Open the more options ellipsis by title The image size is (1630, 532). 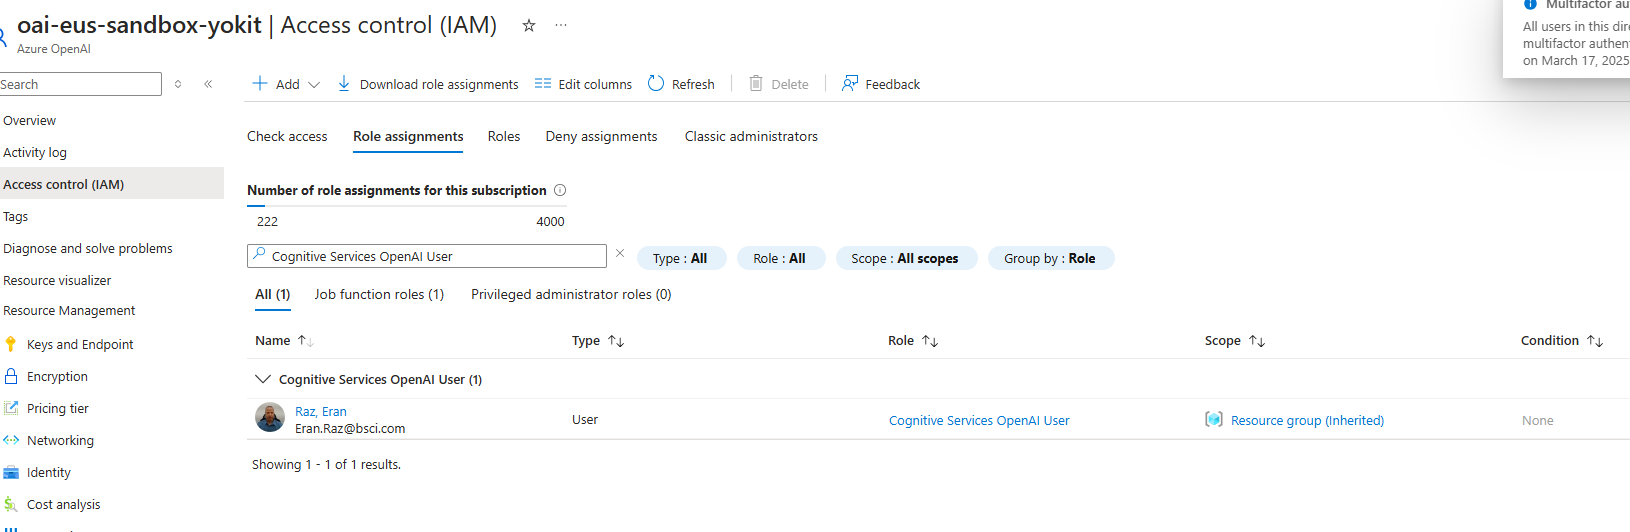(x=561, y=26)
